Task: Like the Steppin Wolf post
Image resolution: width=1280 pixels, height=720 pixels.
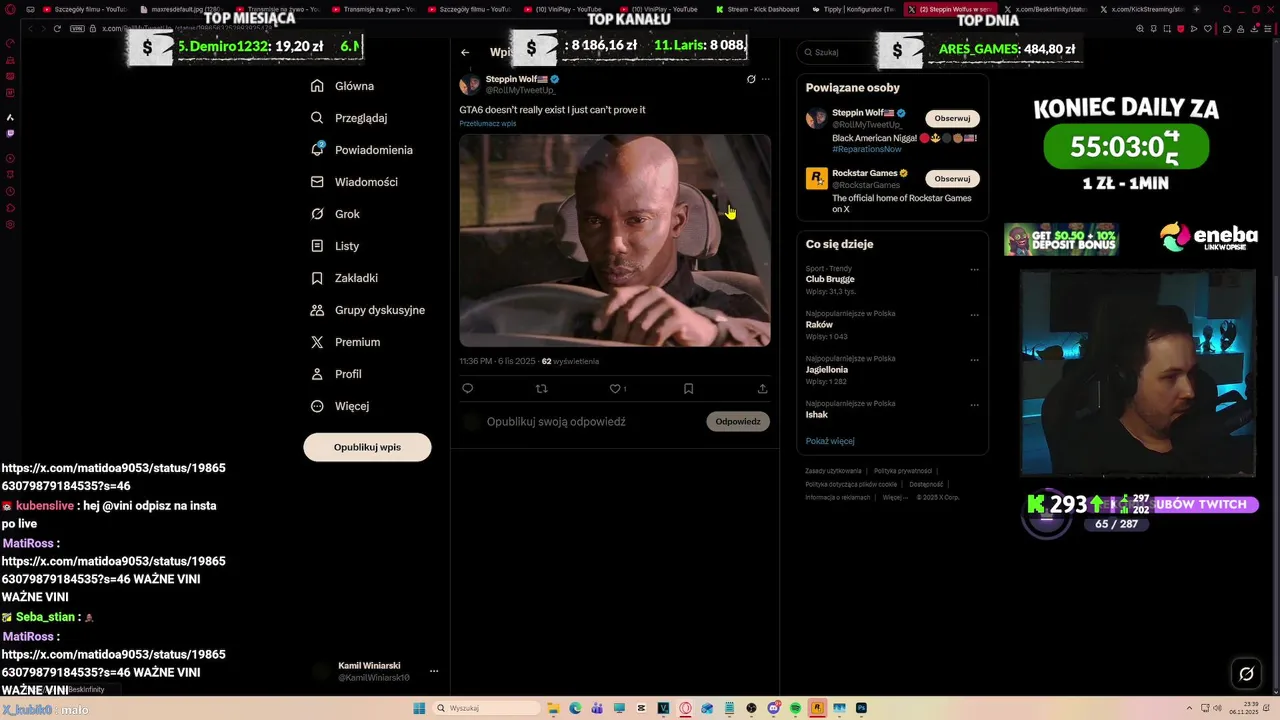Action: 617,388
